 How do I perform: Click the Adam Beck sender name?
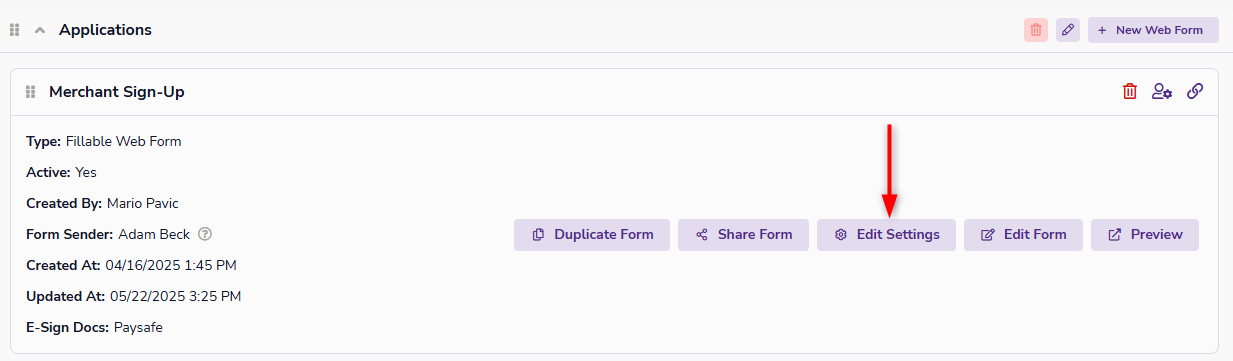pos(155,234)
